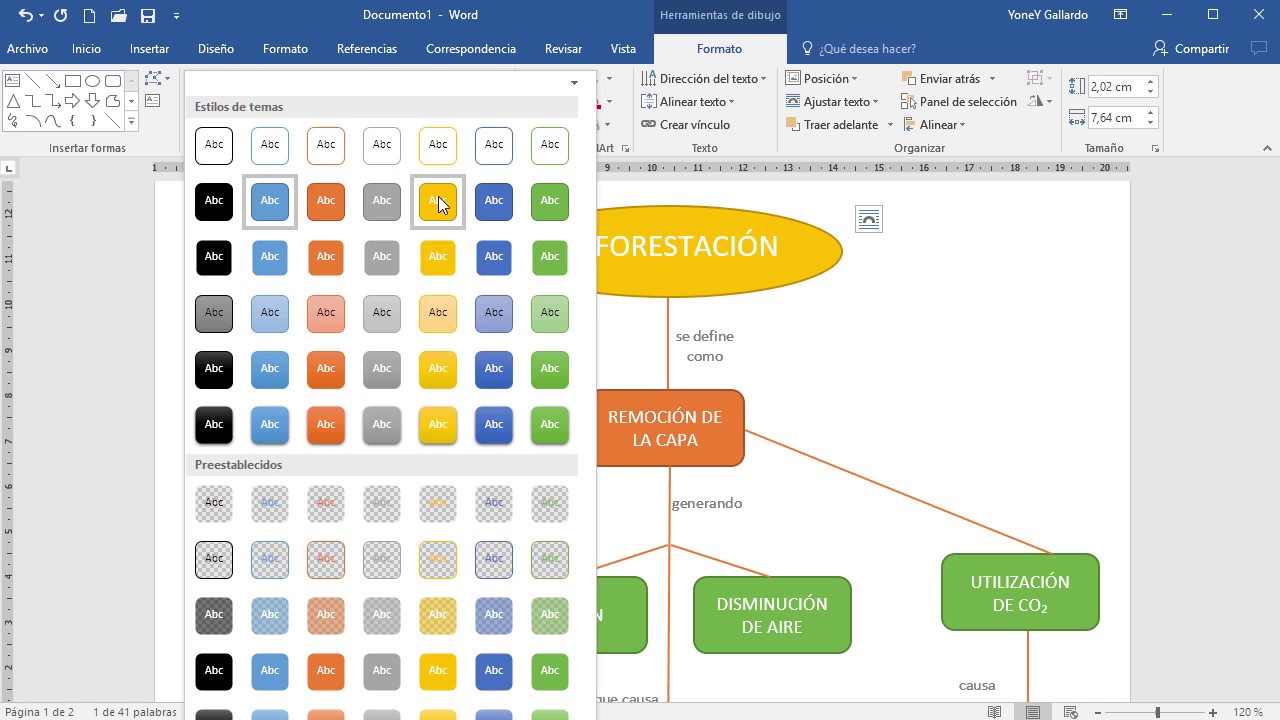Viewport: 1280px width, 720px height.
Task: Expand the arrow next to Enviar atrás
Action: tap(992, 79)
